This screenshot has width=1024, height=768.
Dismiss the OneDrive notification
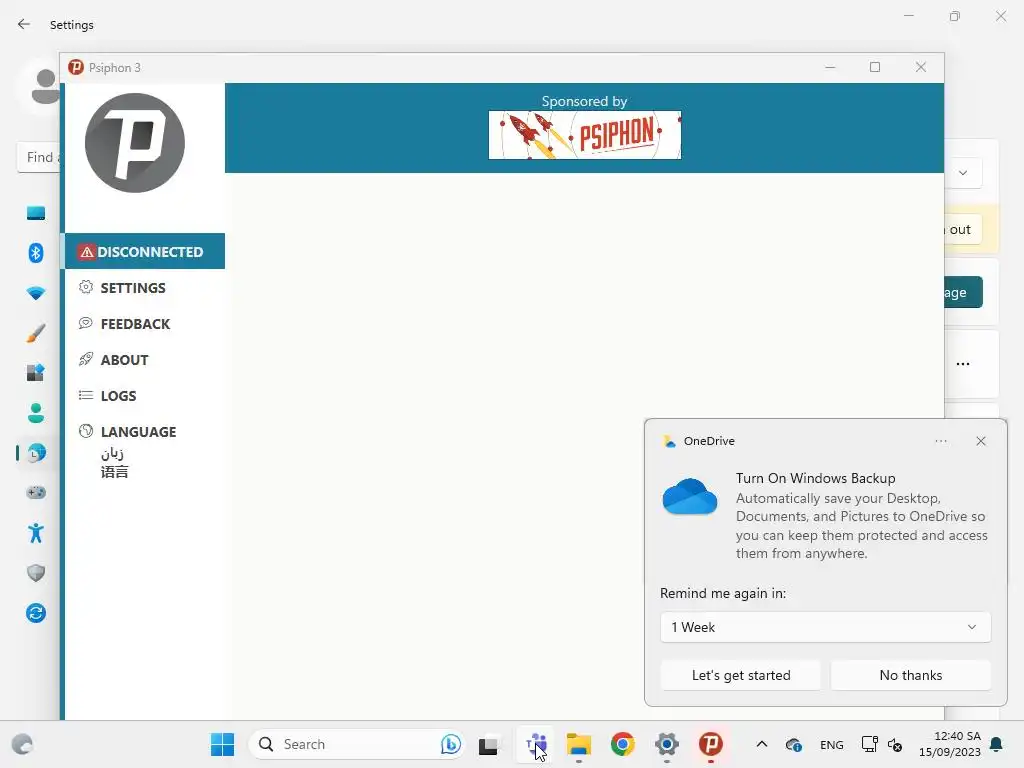[981, 441]
